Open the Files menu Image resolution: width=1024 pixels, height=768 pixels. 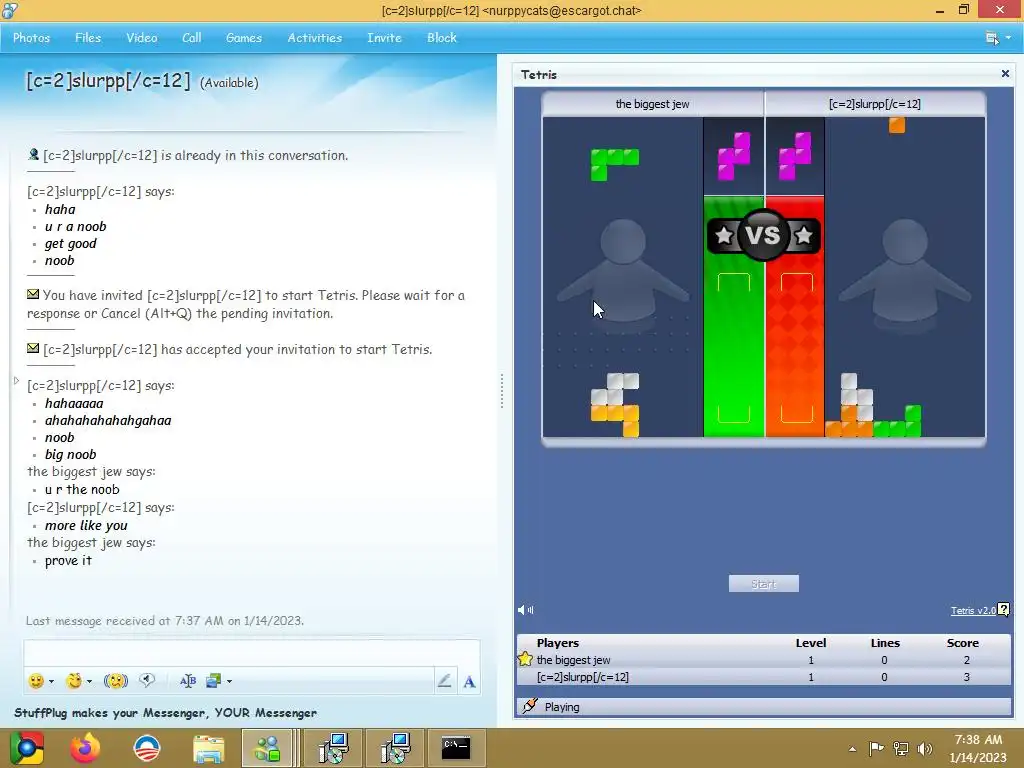point(88,38)
